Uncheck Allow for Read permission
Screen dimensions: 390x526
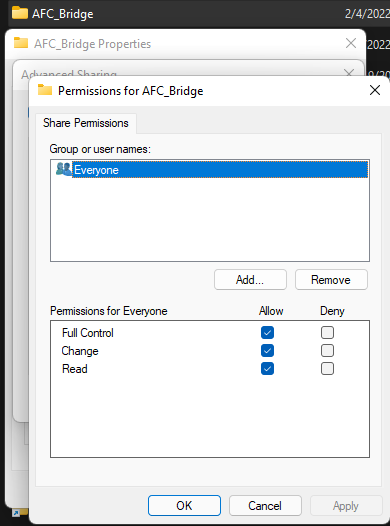(267, 369)
